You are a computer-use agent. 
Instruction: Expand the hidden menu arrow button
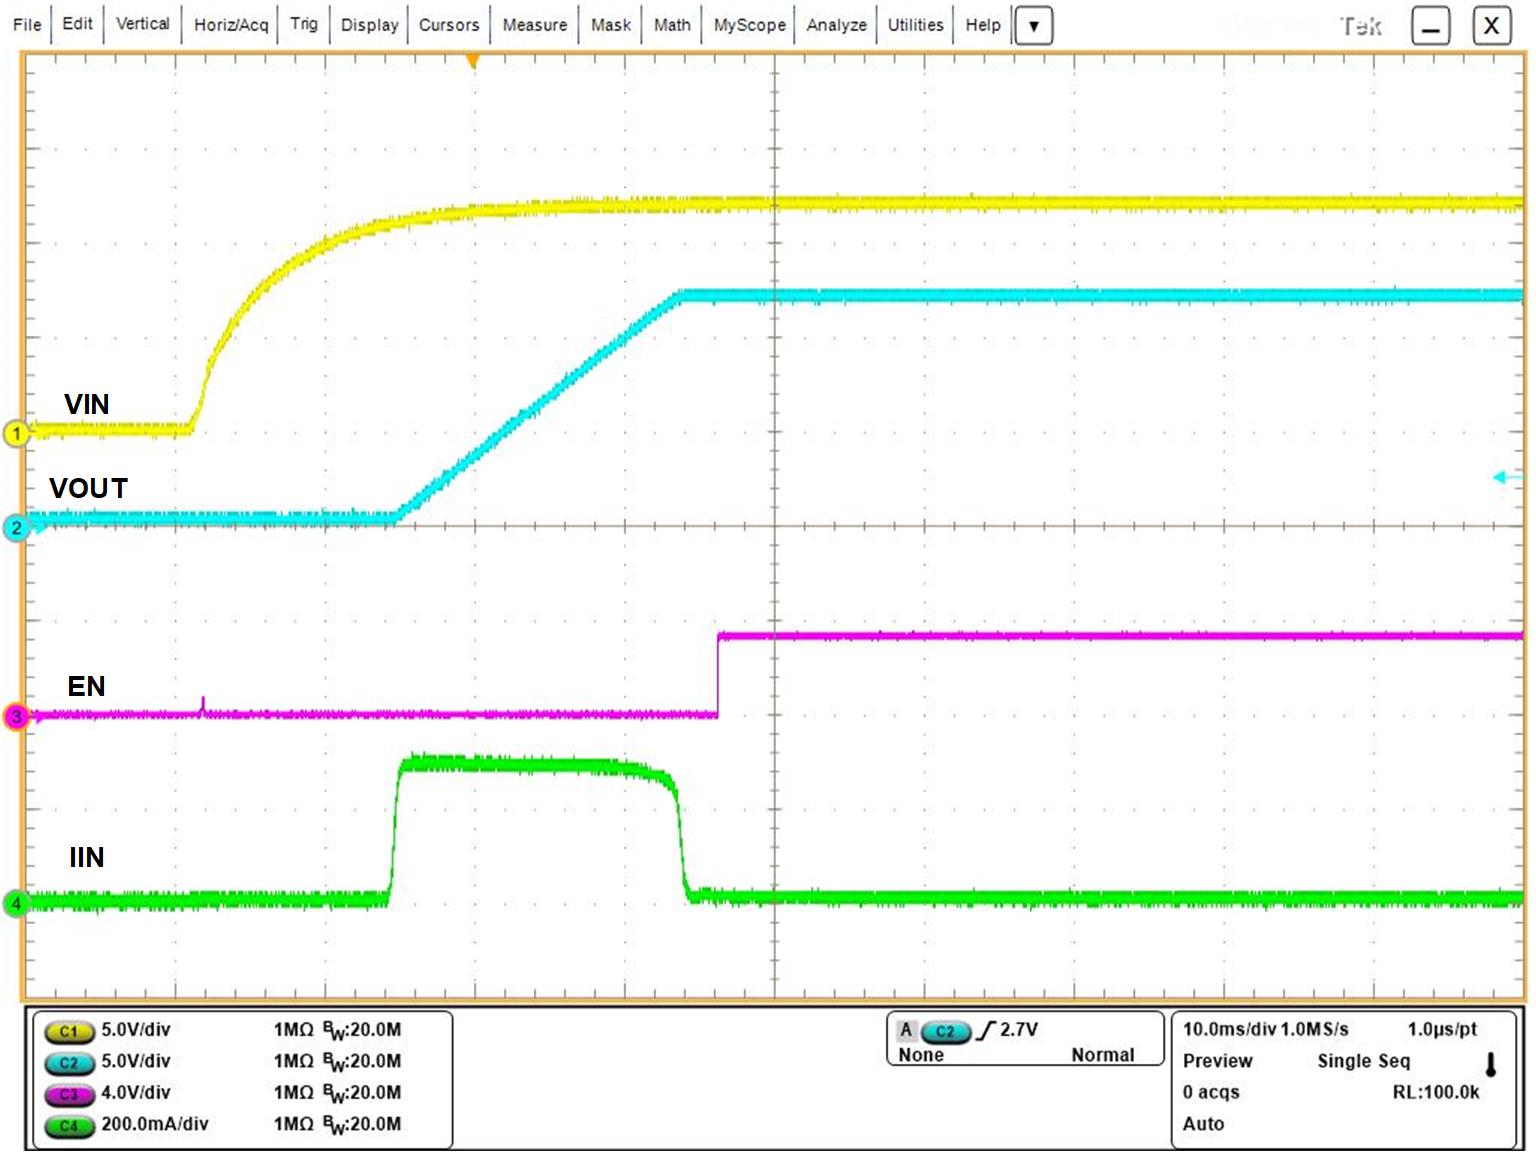(1034, 25)
